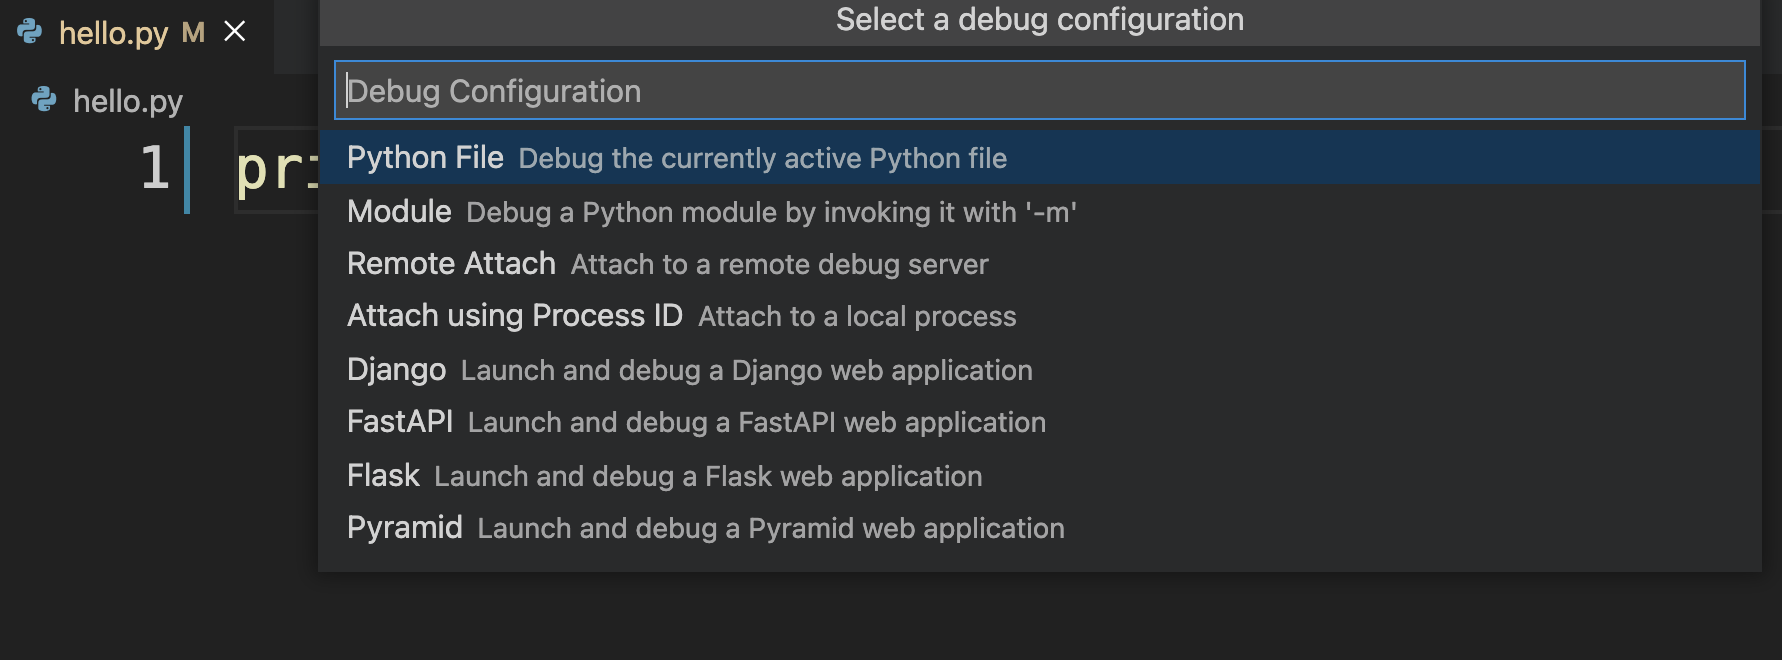Click the M modified badge on the tab

(x=193, y=33)
